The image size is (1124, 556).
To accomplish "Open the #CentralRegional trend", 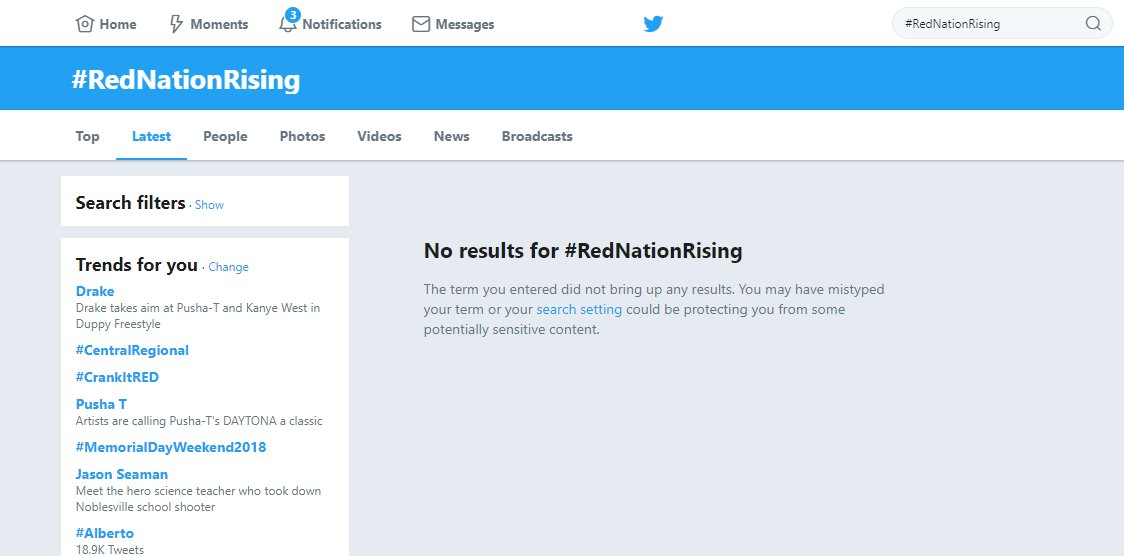I will click(x=132, y=350).
